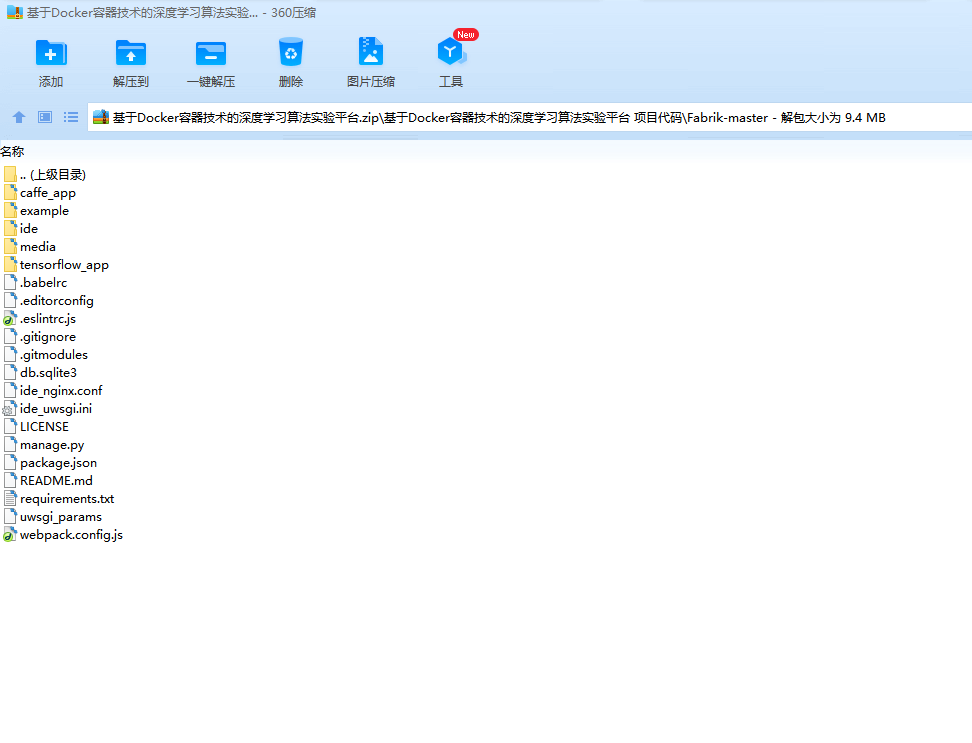This screenshot has height=743, width=972.
Task: Select the example folder name
Action: [x=44, y=211]
